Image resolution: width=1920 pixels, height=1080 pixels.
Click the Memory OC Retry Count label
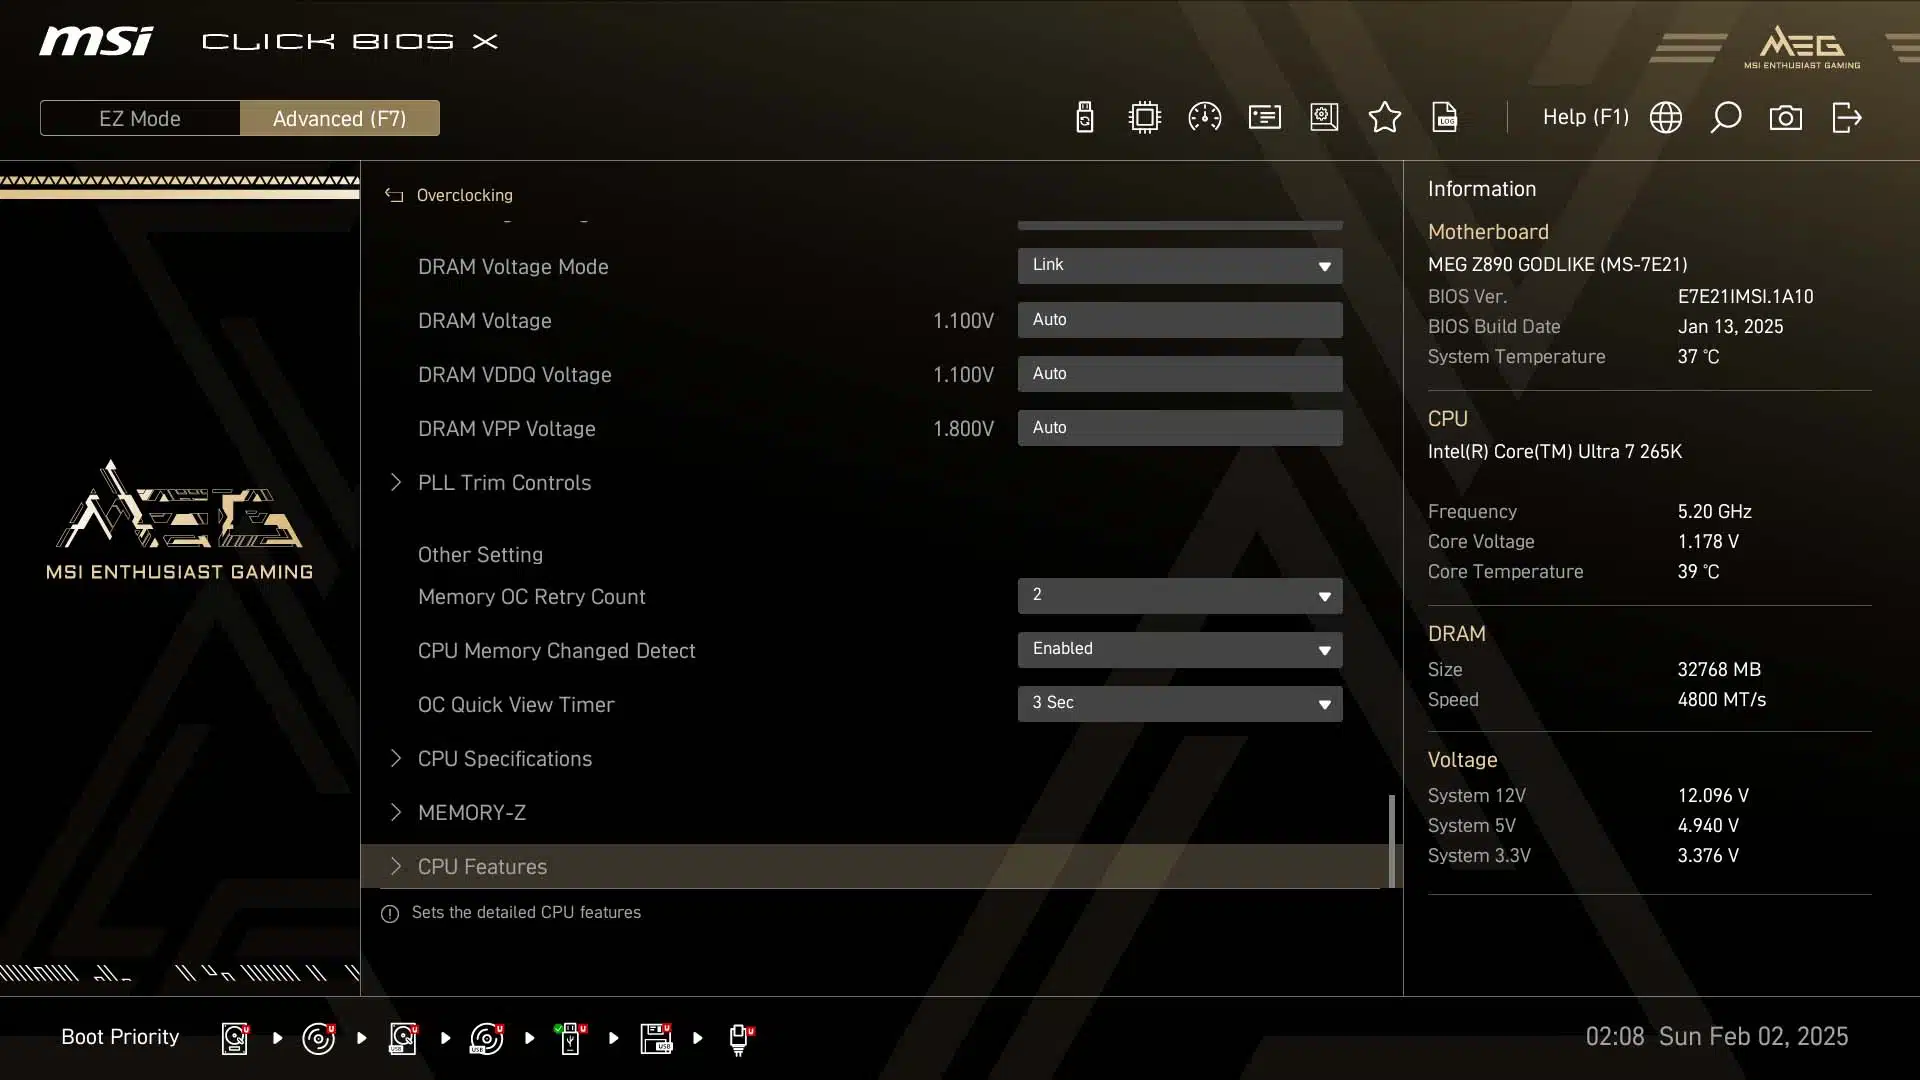531,597
